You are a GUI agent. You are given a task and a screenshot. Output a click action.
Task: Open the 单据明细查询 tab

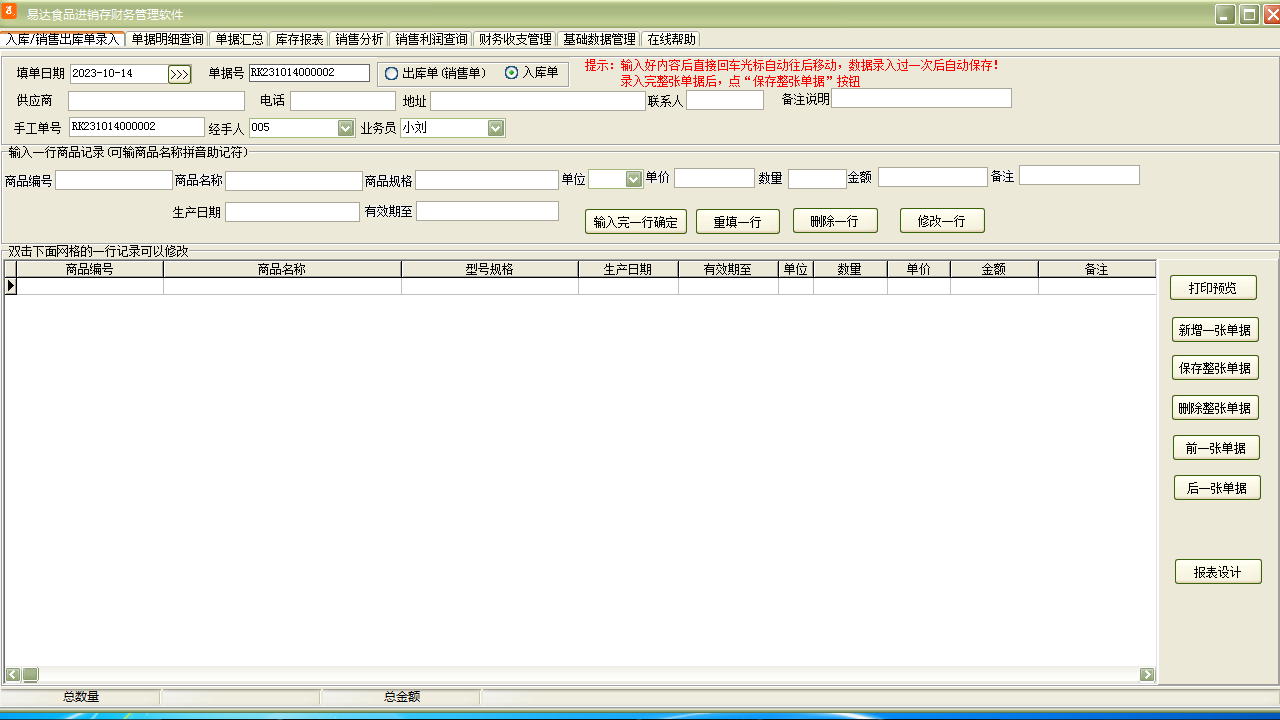click(x=168, y=39)
